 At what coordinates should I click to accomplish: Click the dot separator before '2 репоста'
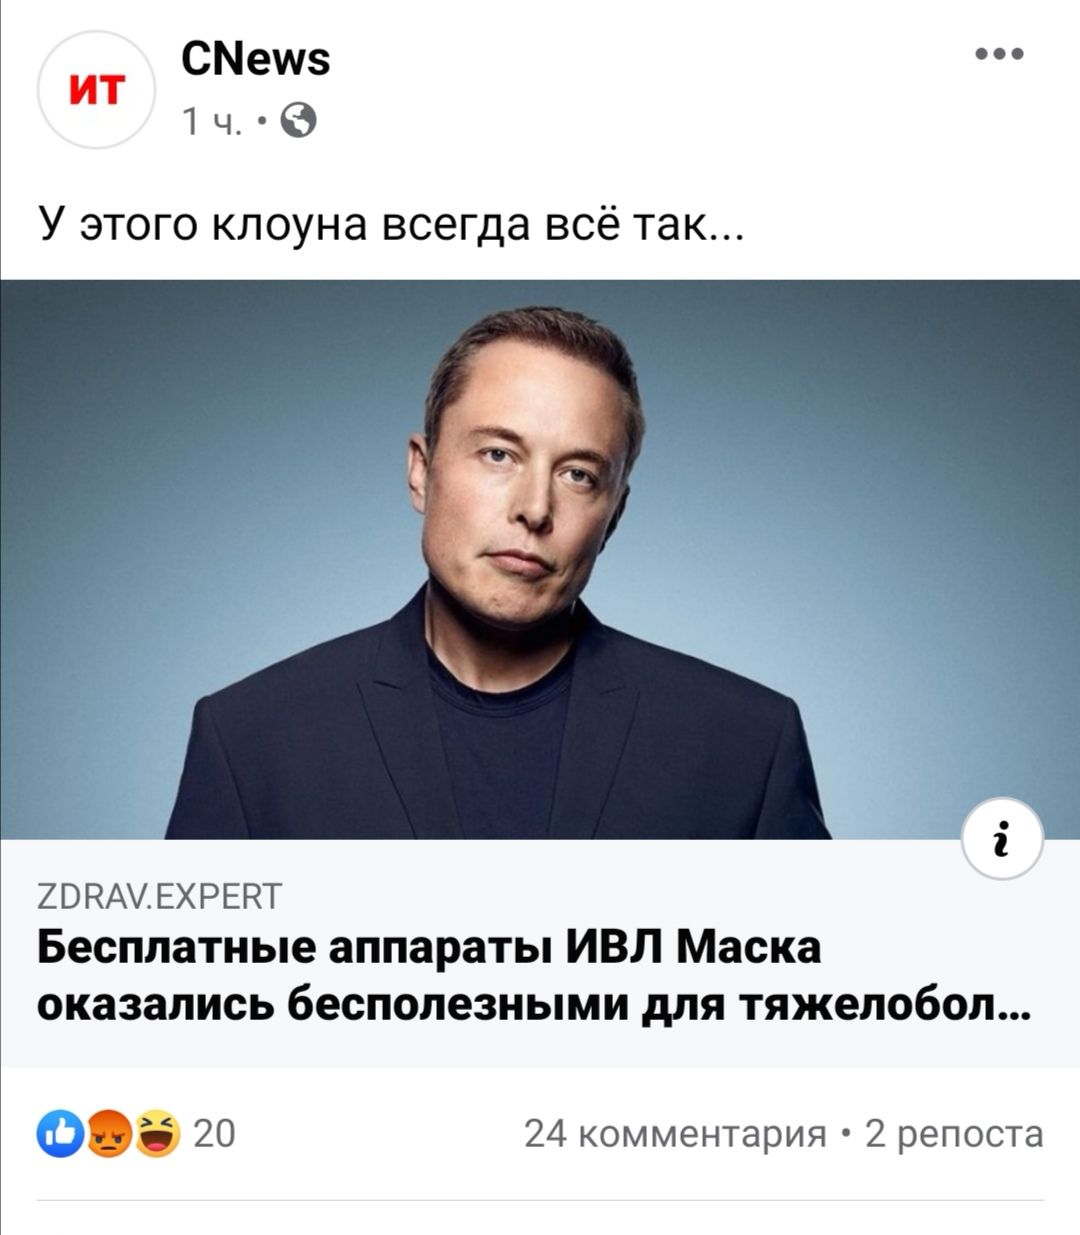(846, 1135)
